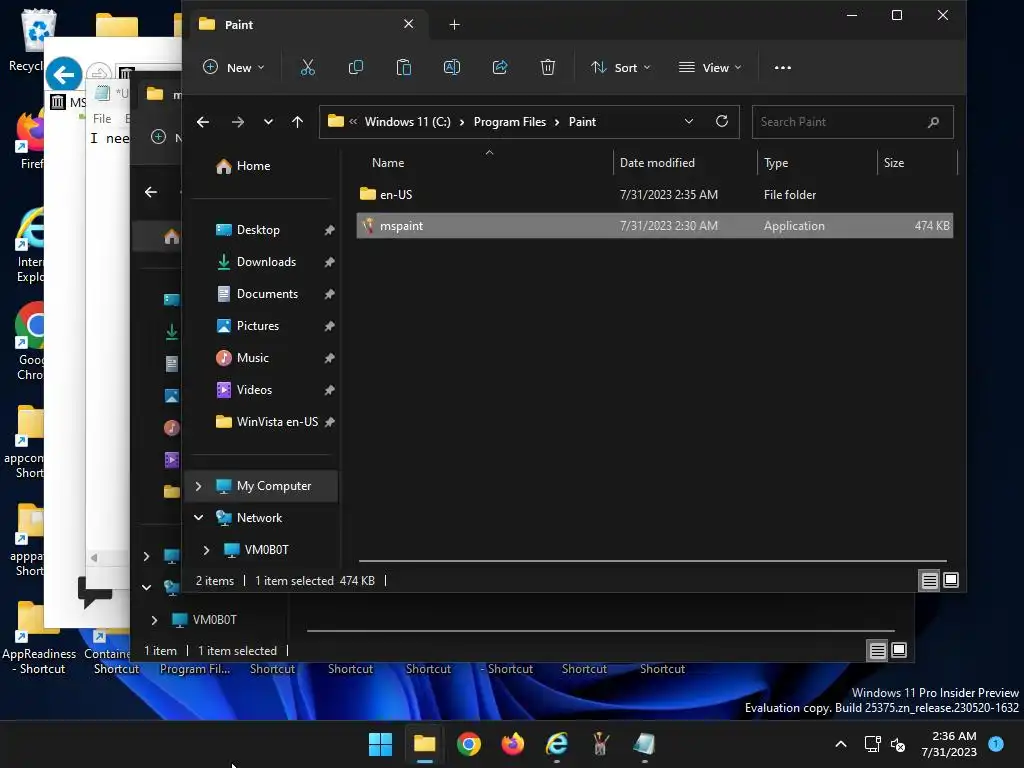The image size is (1024, 768).
Task: Click Windows 11 (C:) in the breadcrumb
Action: 408,122
